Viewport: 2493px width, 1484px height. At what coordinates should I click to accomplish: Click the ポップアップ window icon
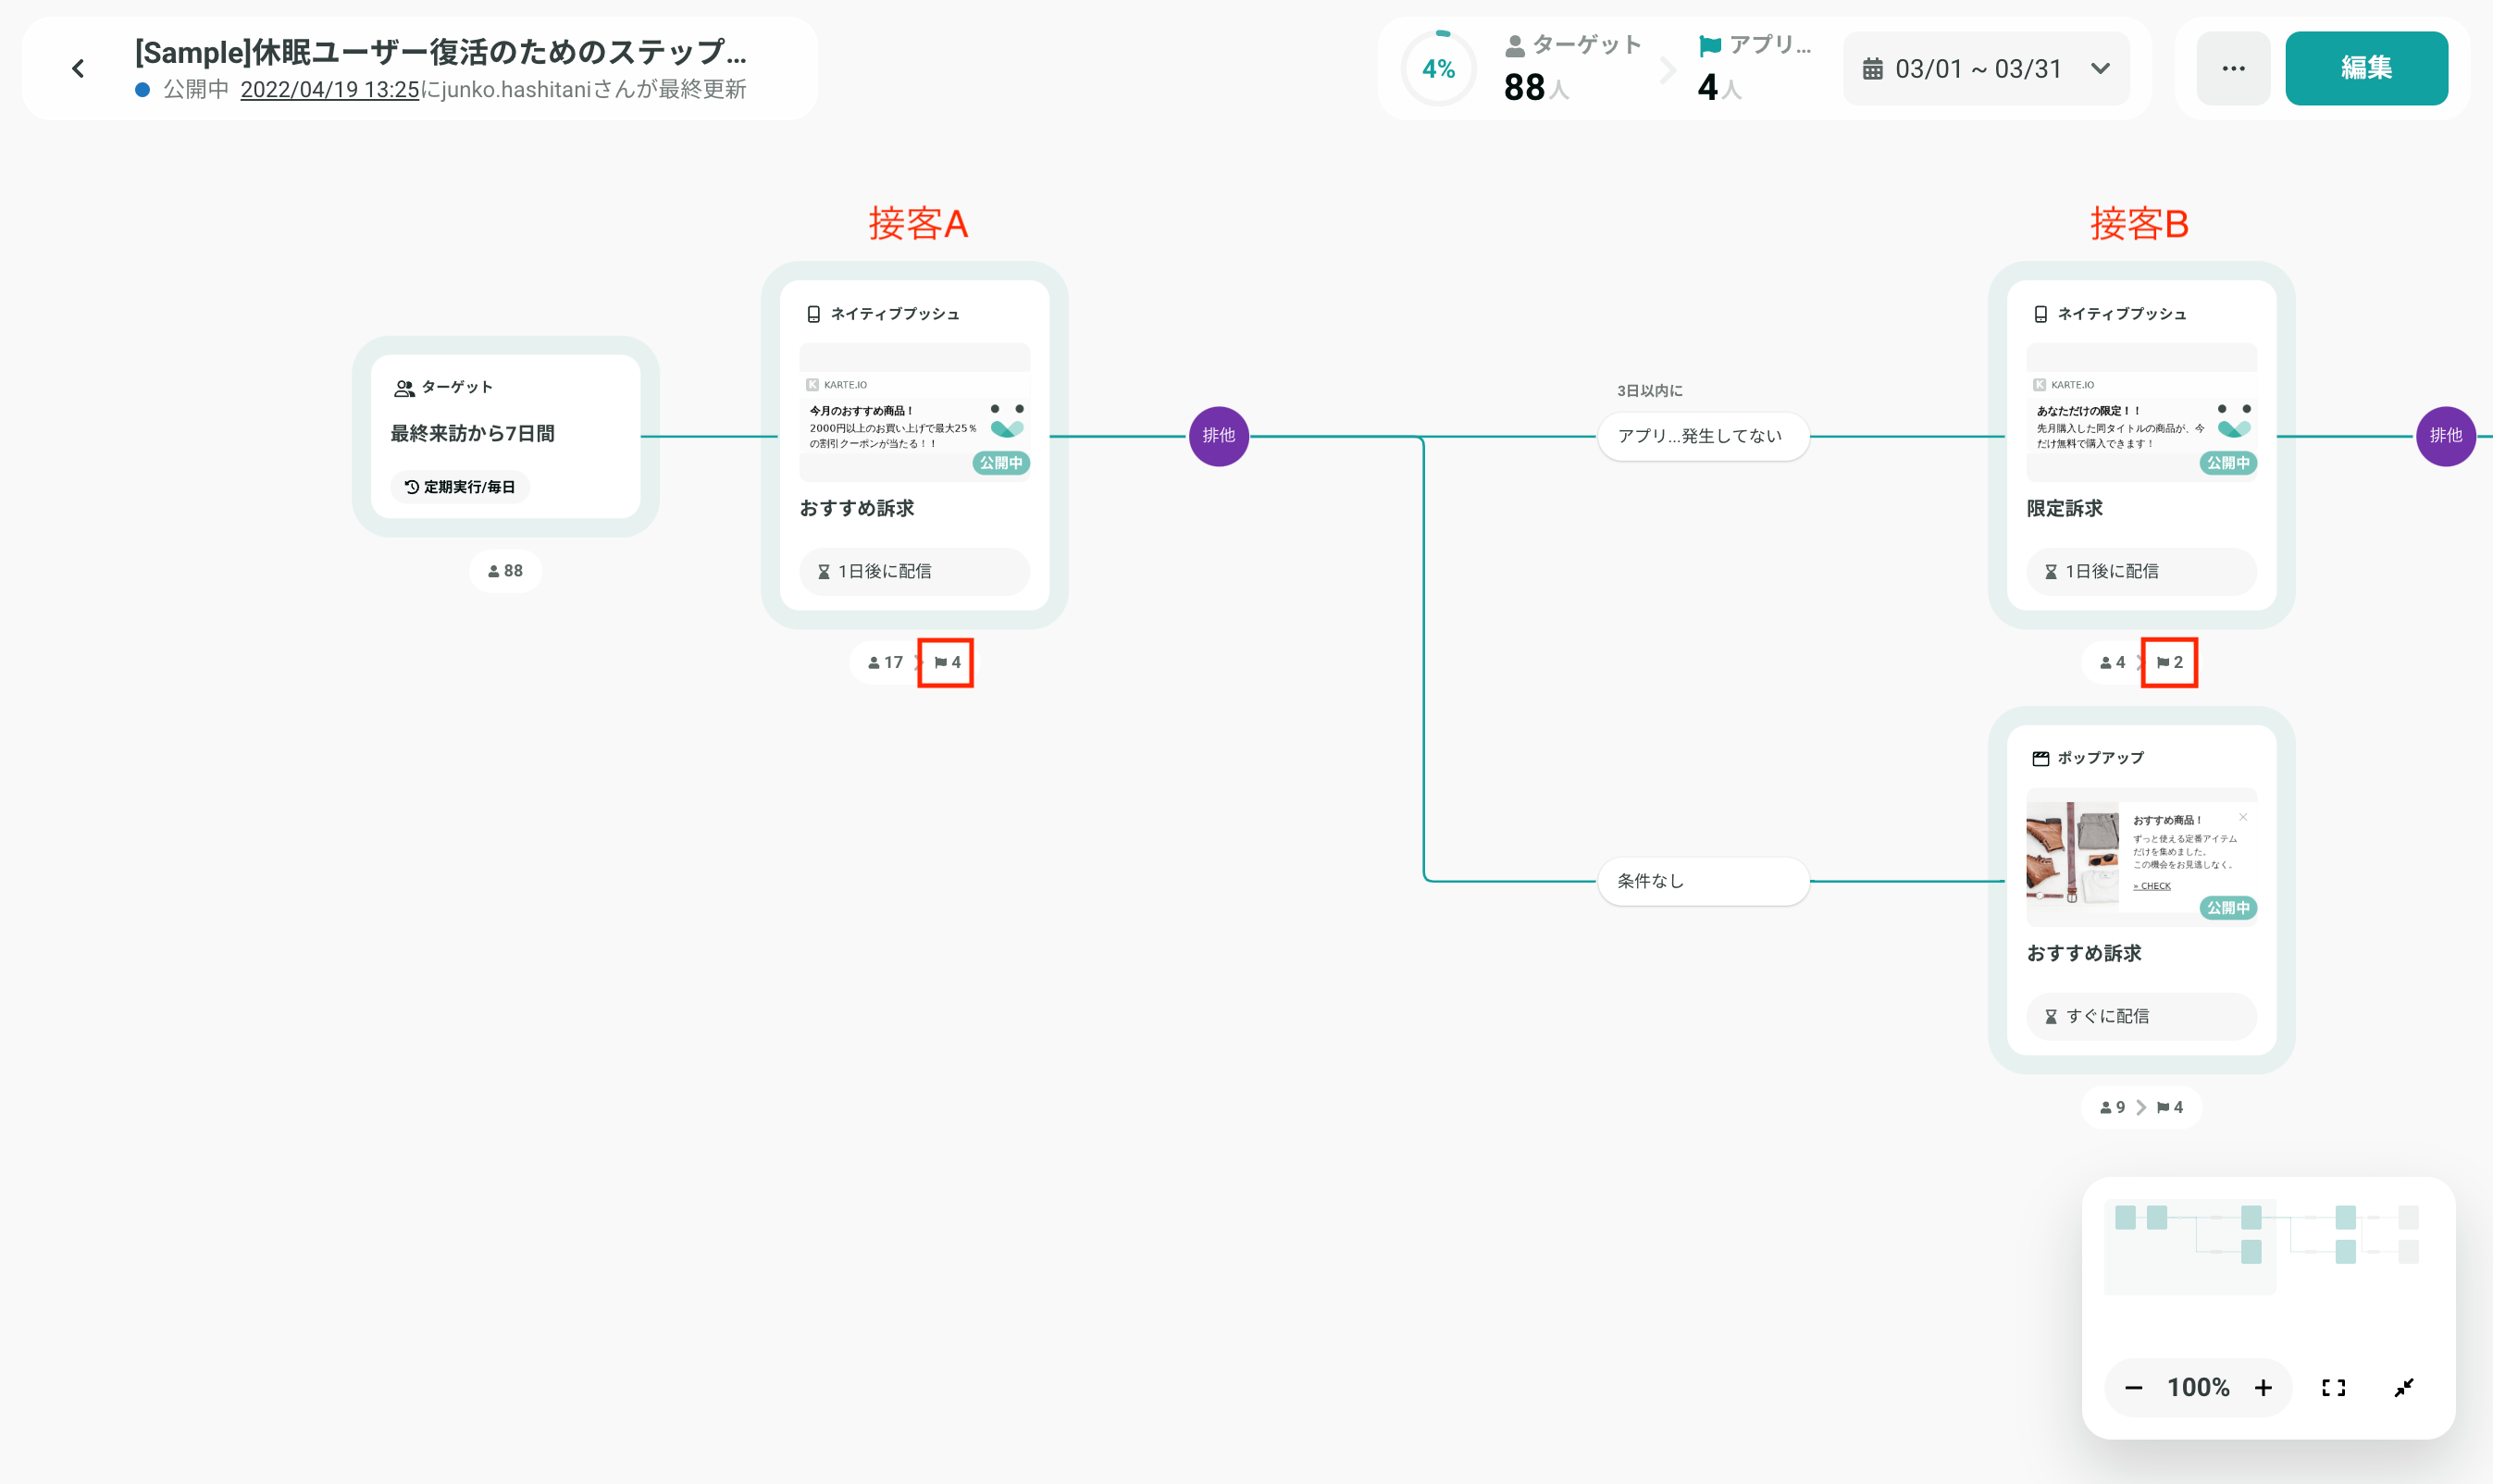point(2041,758)
